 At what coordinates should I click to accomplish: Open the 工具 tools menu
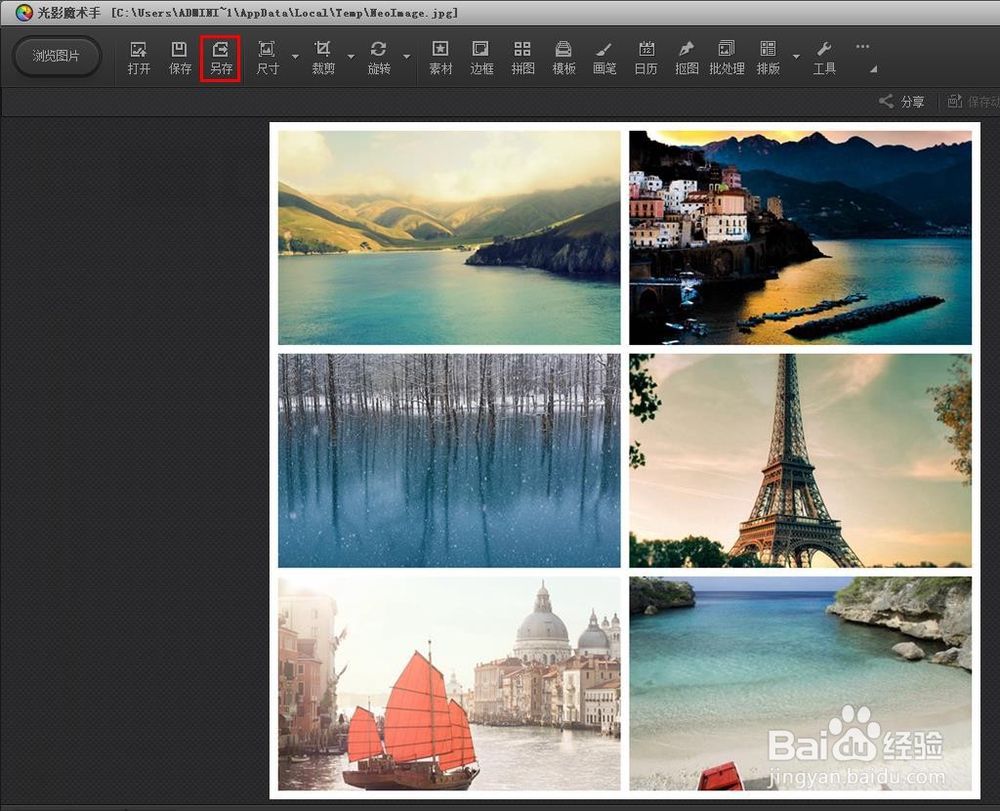tap(824, 58)
